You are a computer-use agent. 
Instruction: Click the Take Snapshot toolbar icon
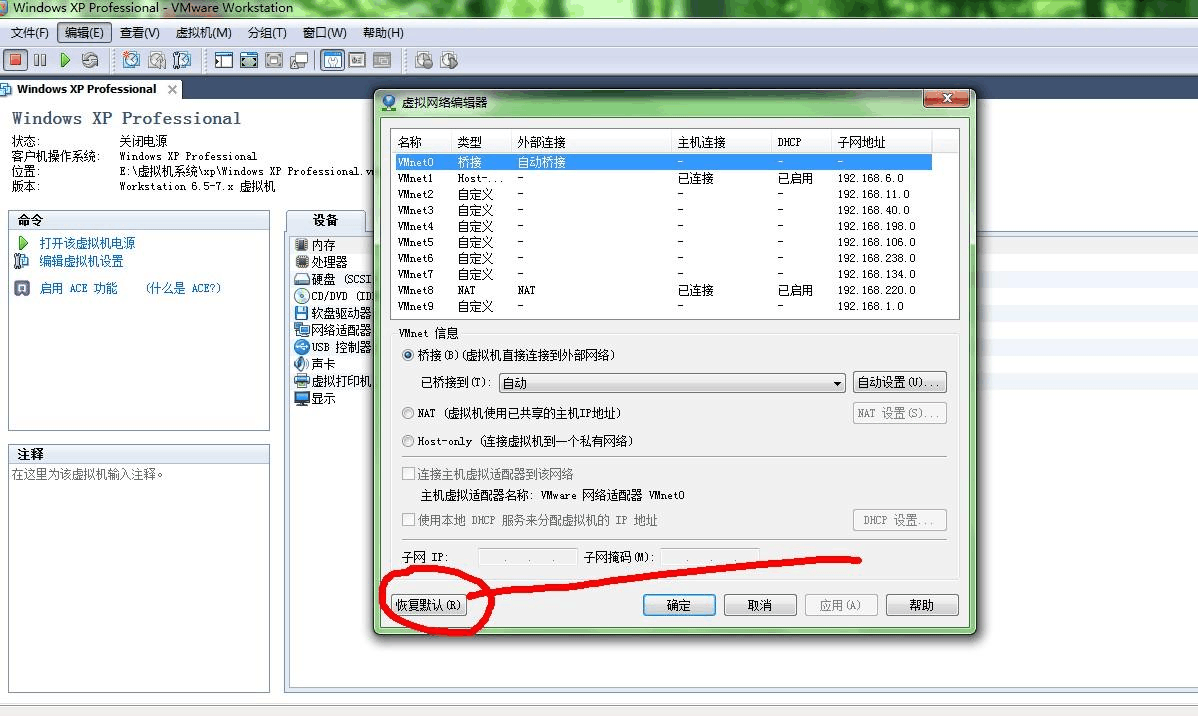tap(131, 60)
